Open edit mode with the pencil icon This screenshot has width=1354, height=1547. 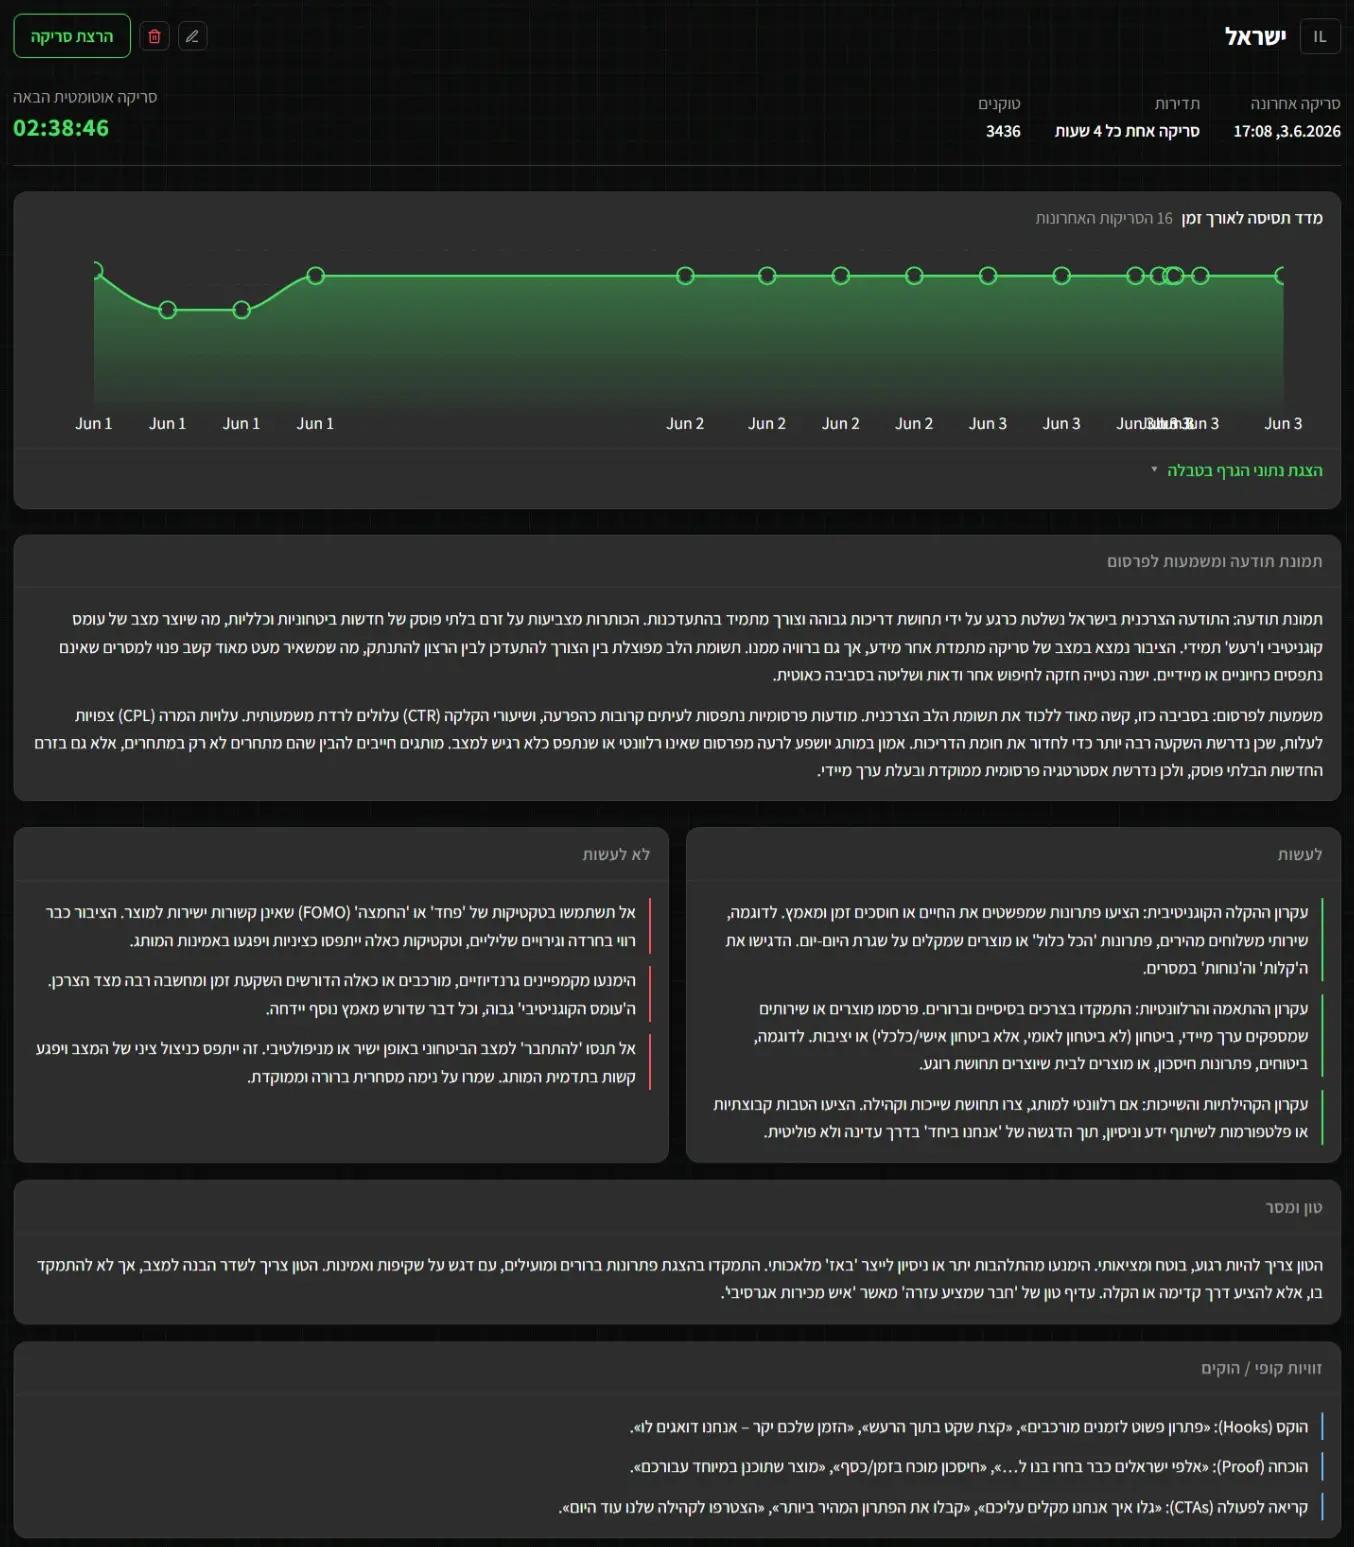(x=192, y=36)
